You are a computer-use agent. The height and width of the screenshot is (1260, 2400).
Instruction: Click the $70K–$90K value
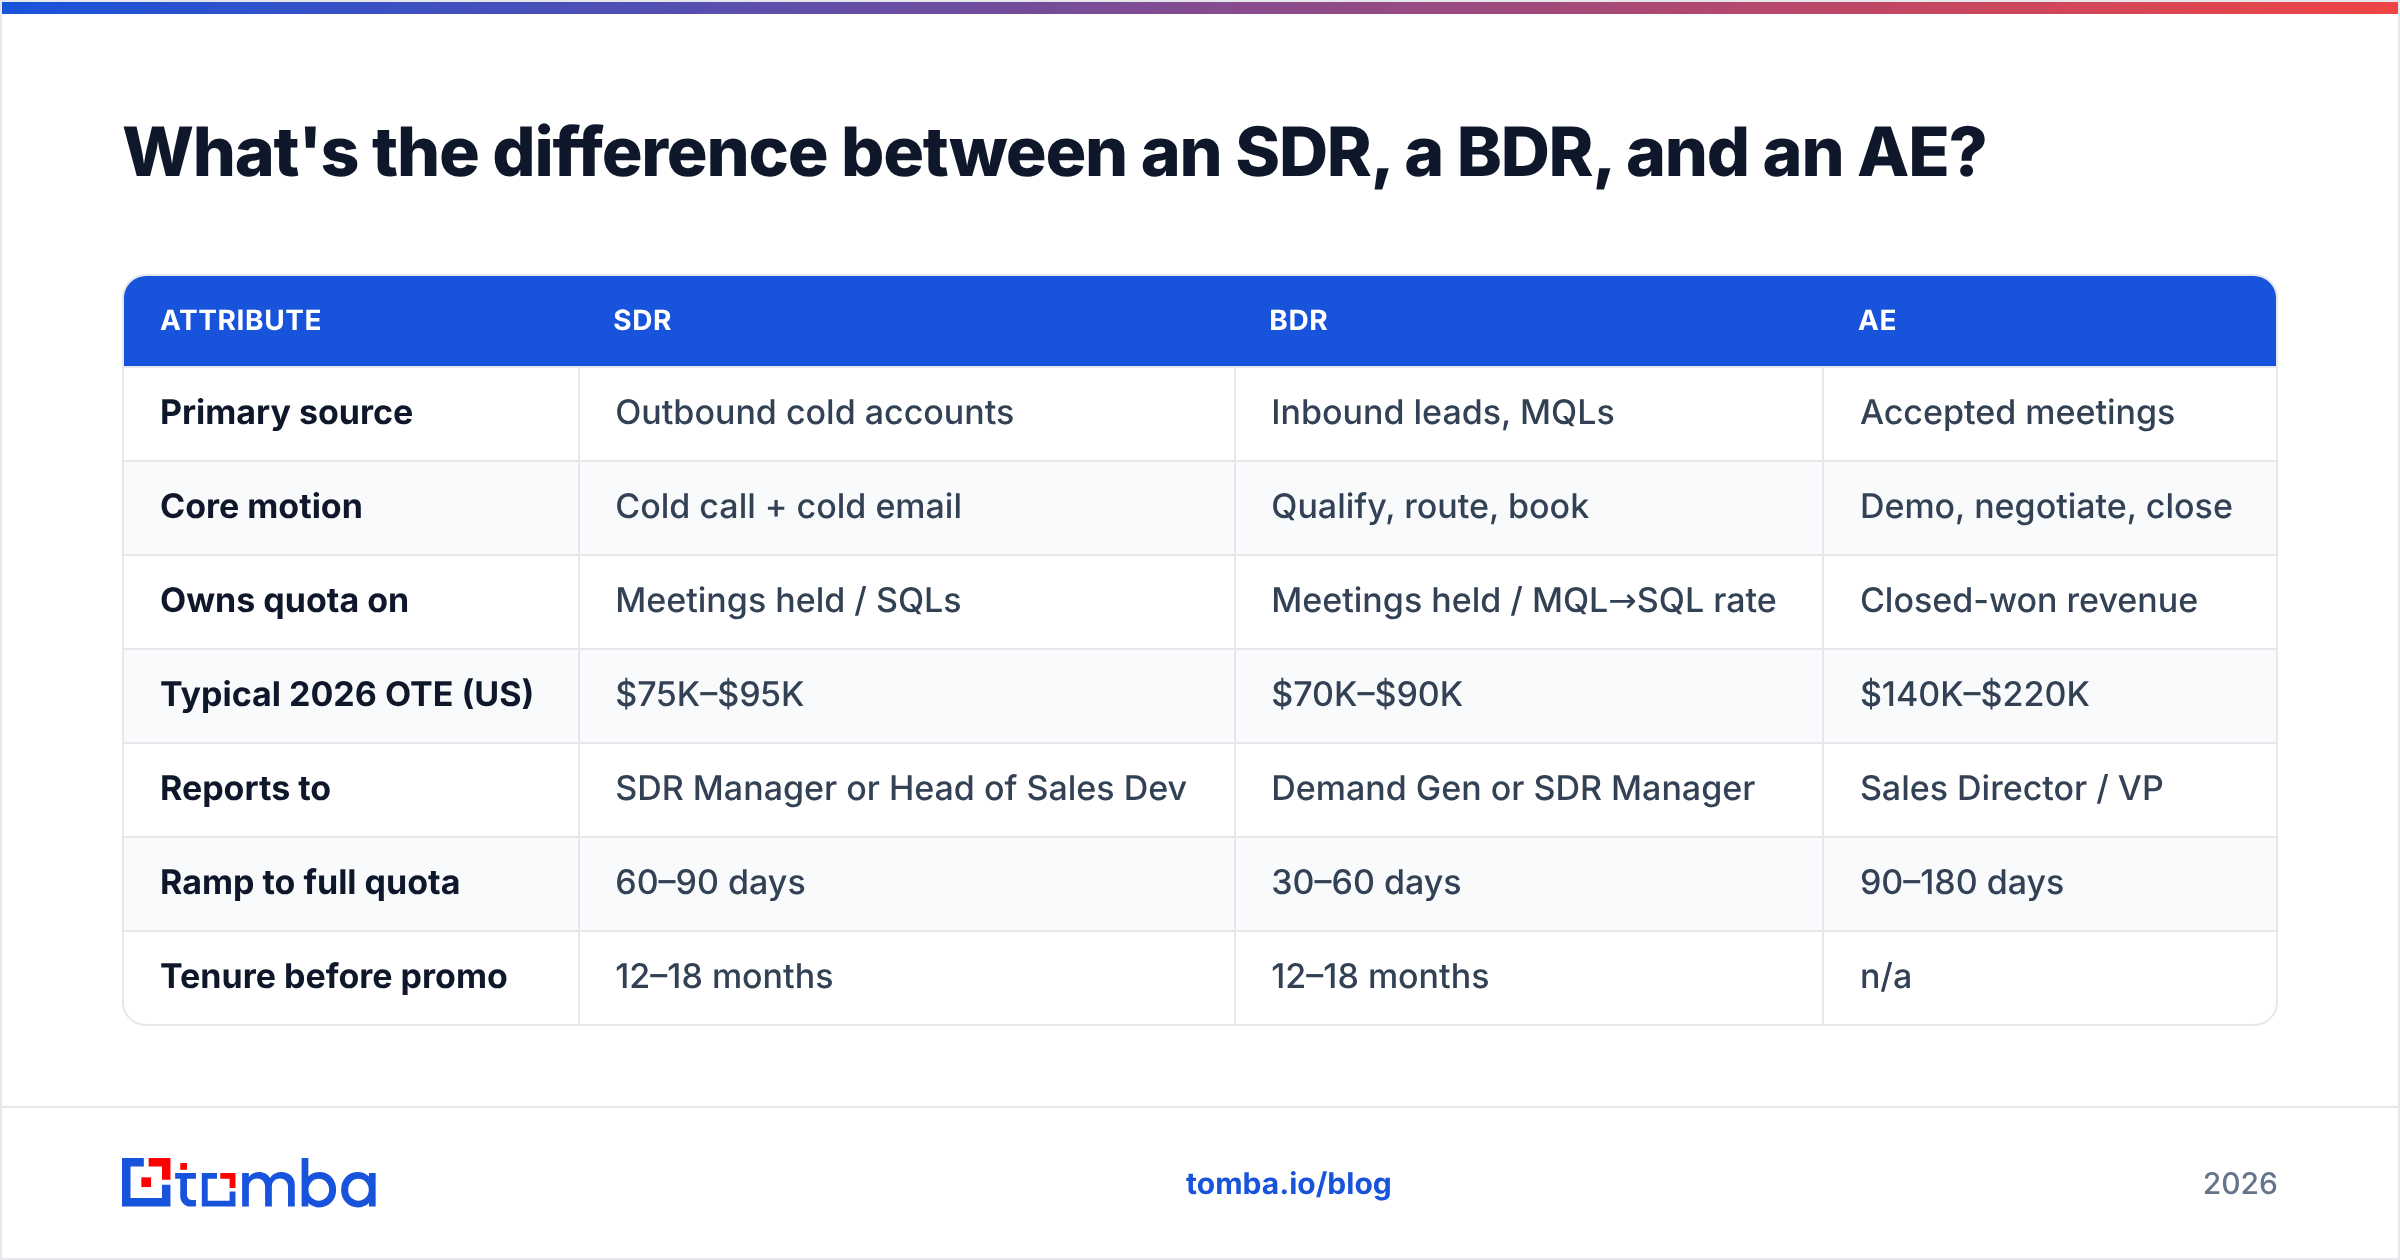point(1366,695)
